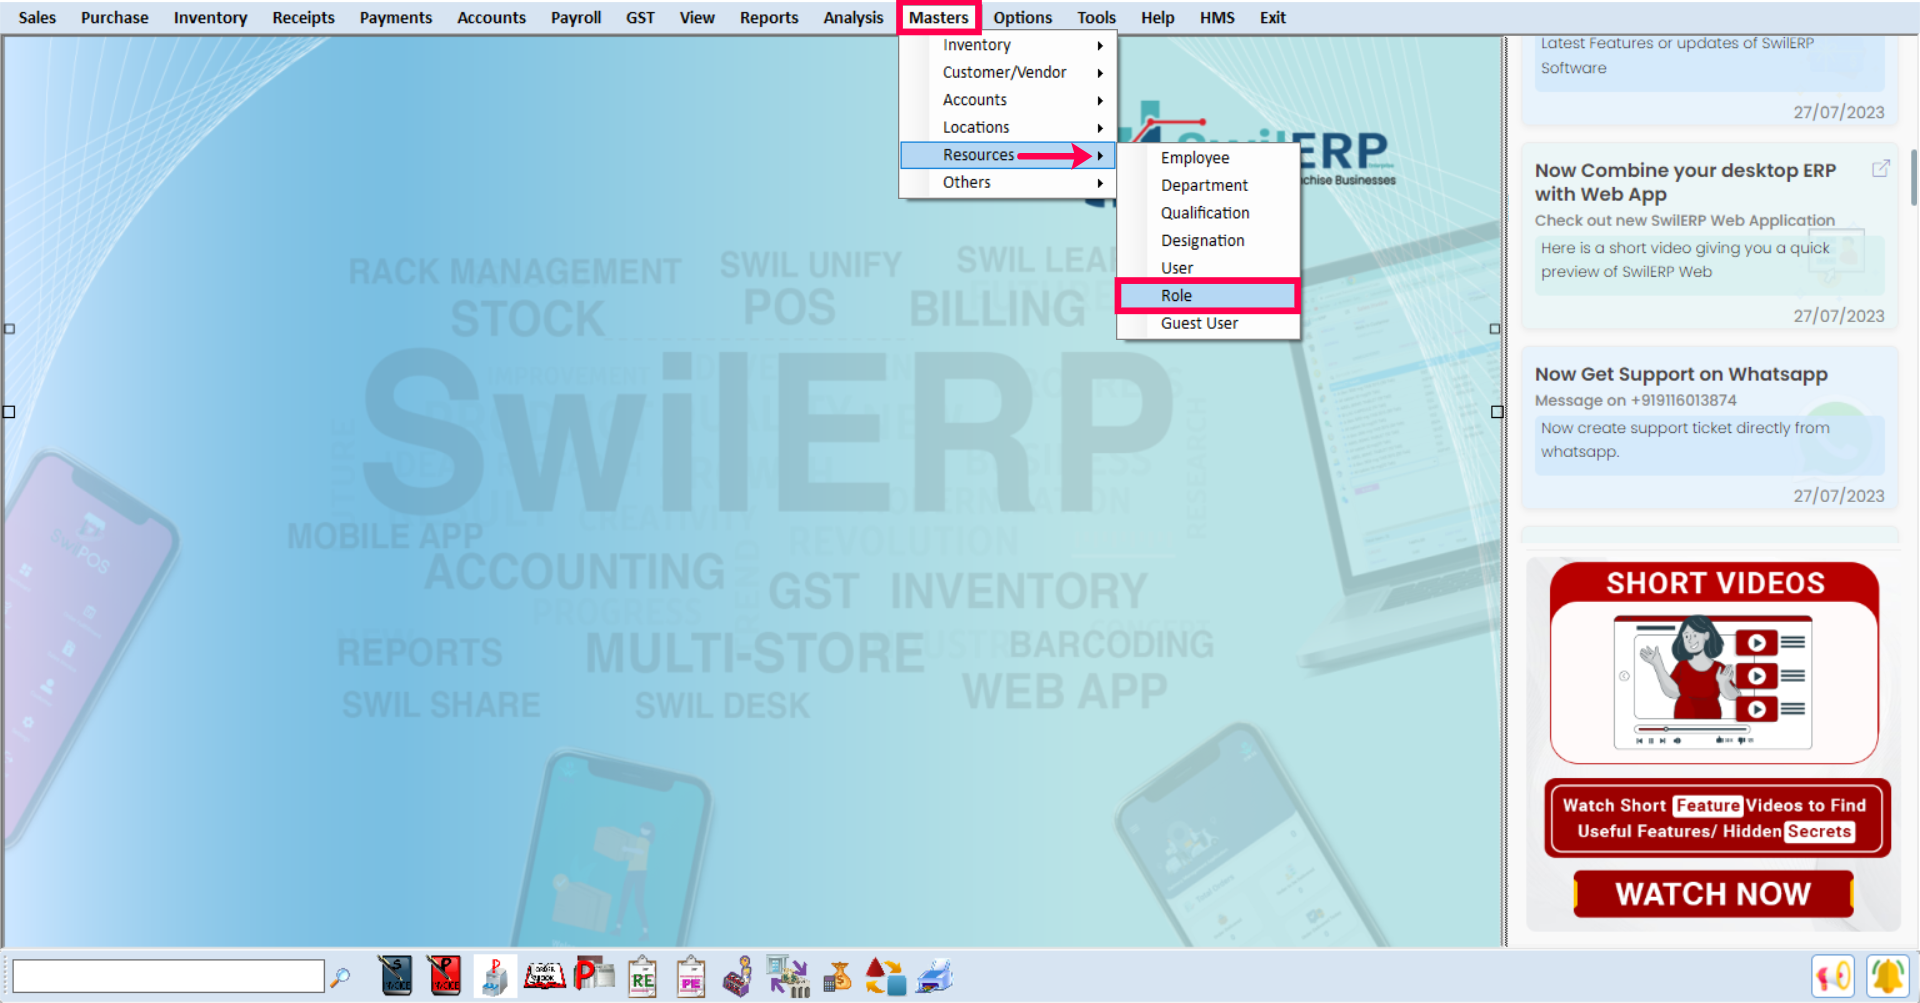Click the red P with copier icon
The height and width of the screenshot is (1003, 1920).
pyautogui.click(x=594, y=976)
